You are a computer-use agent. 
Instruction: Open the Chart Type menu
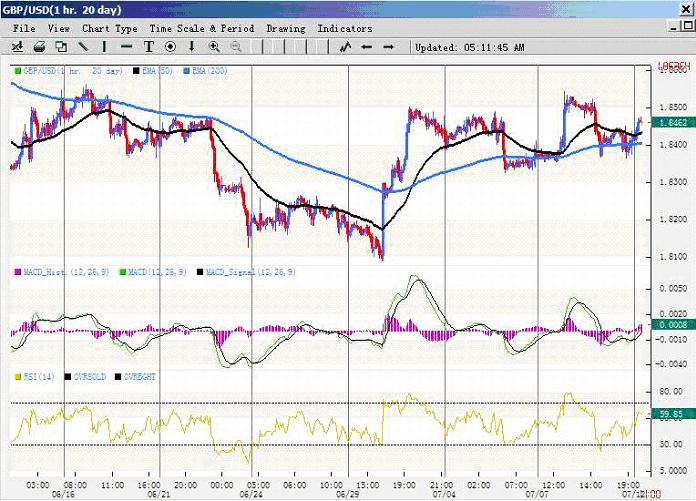110,29
